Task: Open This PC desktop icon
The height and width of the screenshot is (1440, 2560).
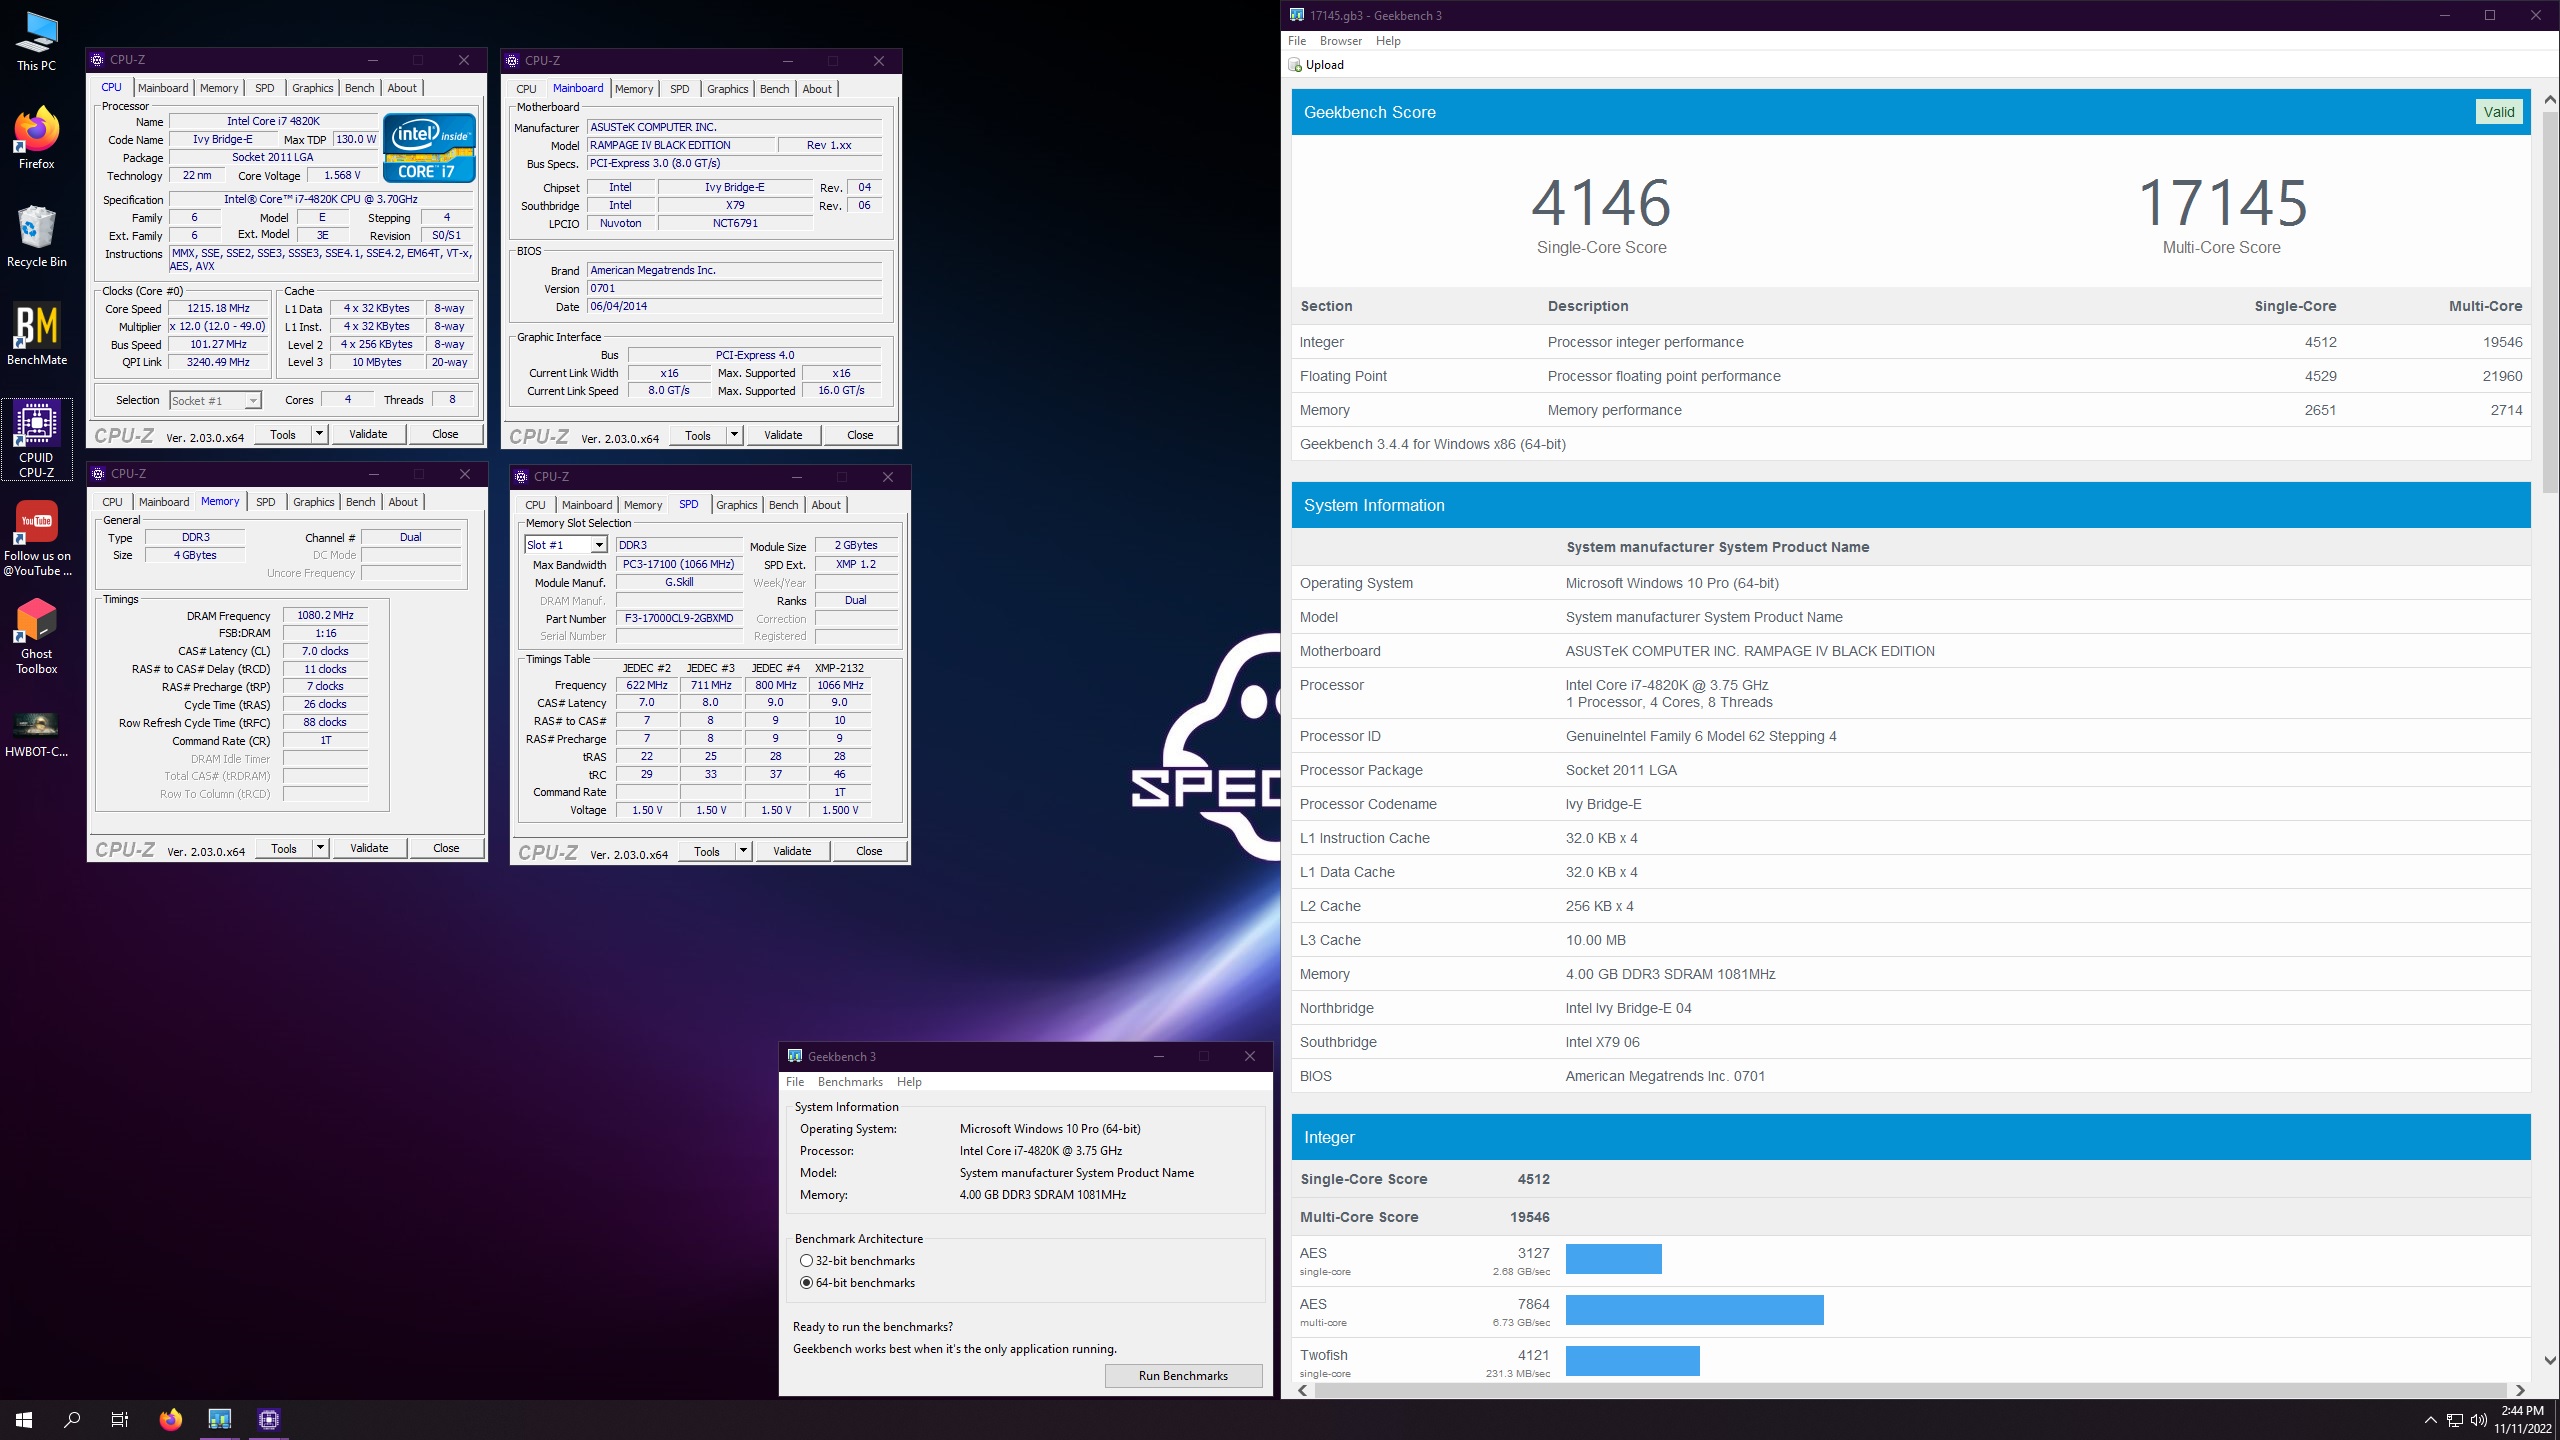Action: click(36, 42)
